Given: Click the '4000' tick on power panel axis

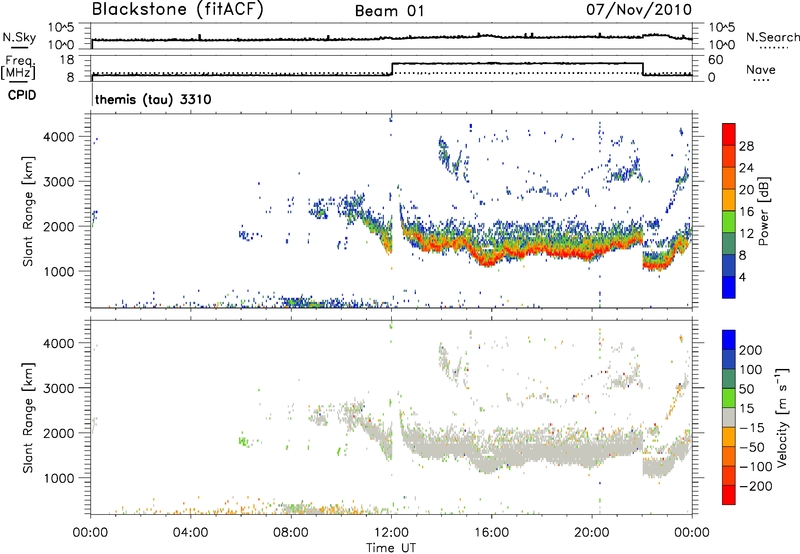Looking at the screenshot, I should (58, 137).
